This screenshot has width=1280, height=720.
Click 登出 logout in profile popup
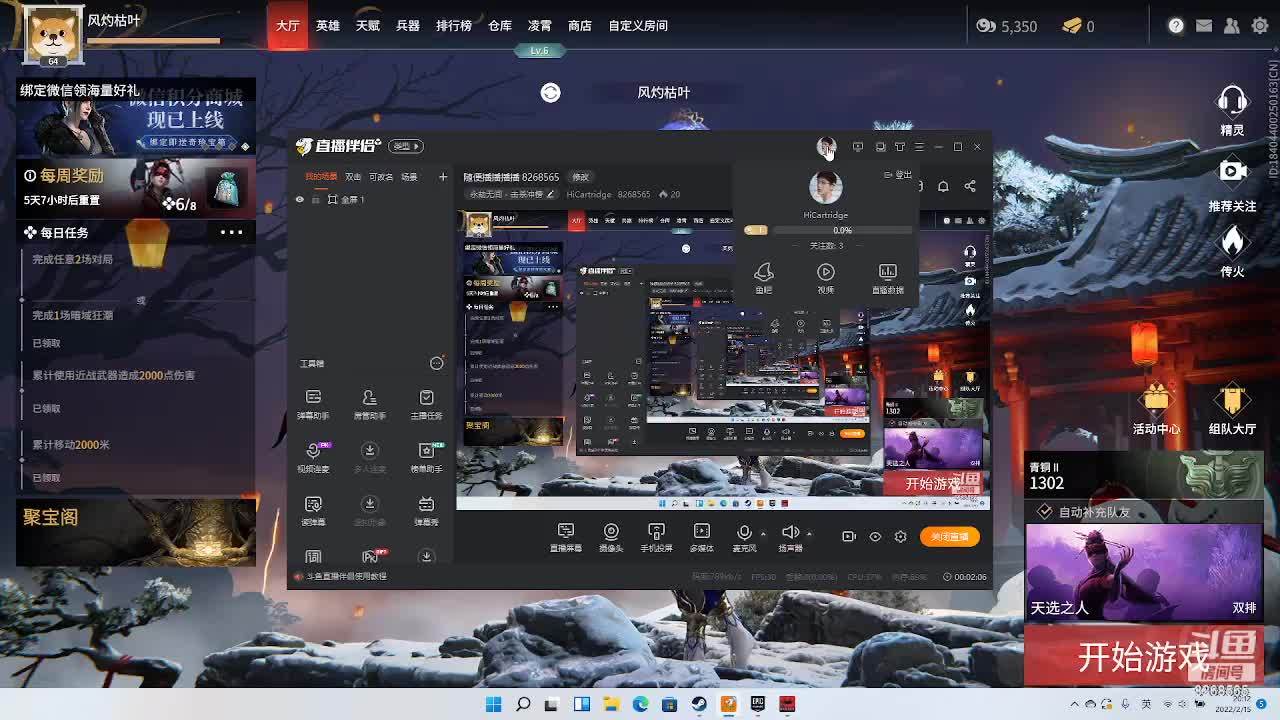[899, 175]
